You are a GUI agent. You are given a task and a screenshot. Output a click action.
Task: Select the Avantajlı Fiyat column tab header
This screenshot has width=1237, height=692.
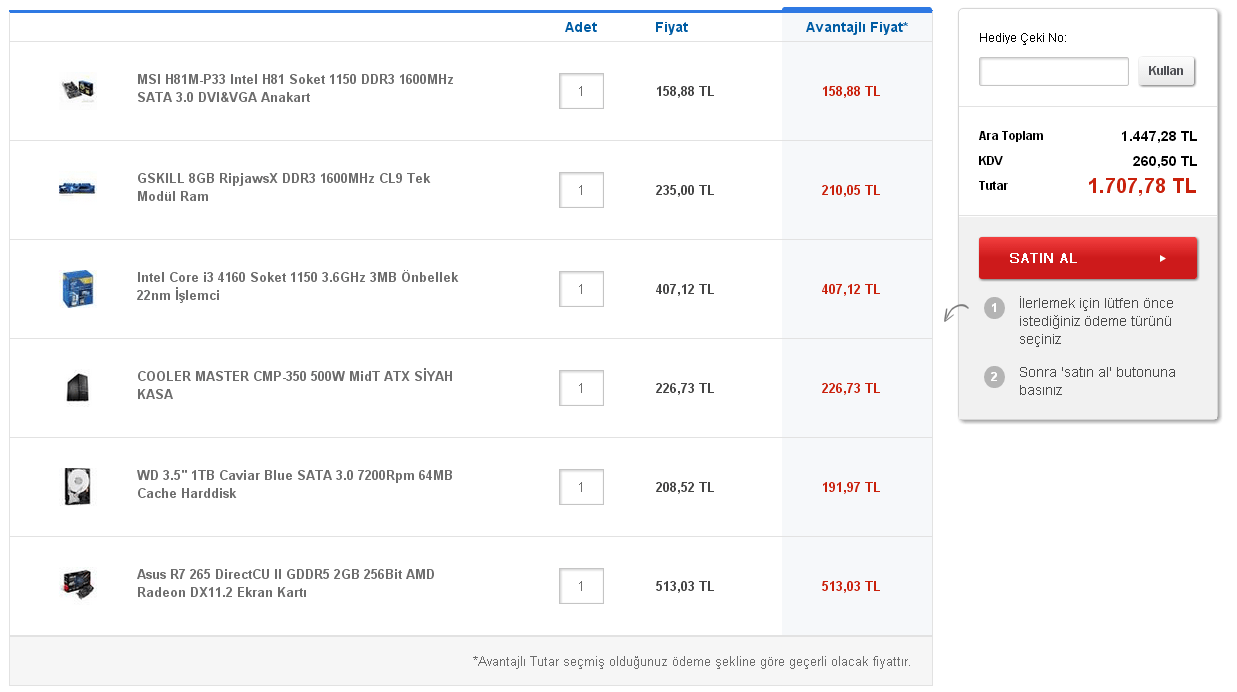point(856,27)
